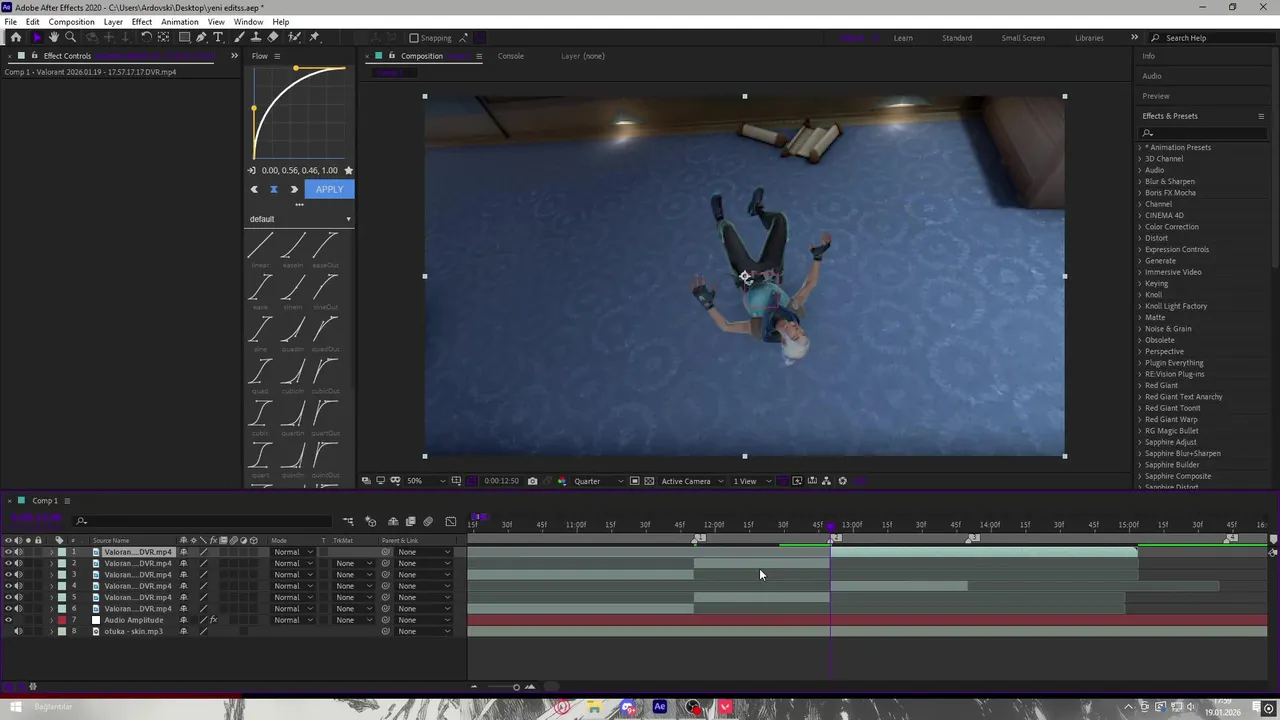
Task: Click the reset exposure icon in viewer footer
Action: point(842,481)
